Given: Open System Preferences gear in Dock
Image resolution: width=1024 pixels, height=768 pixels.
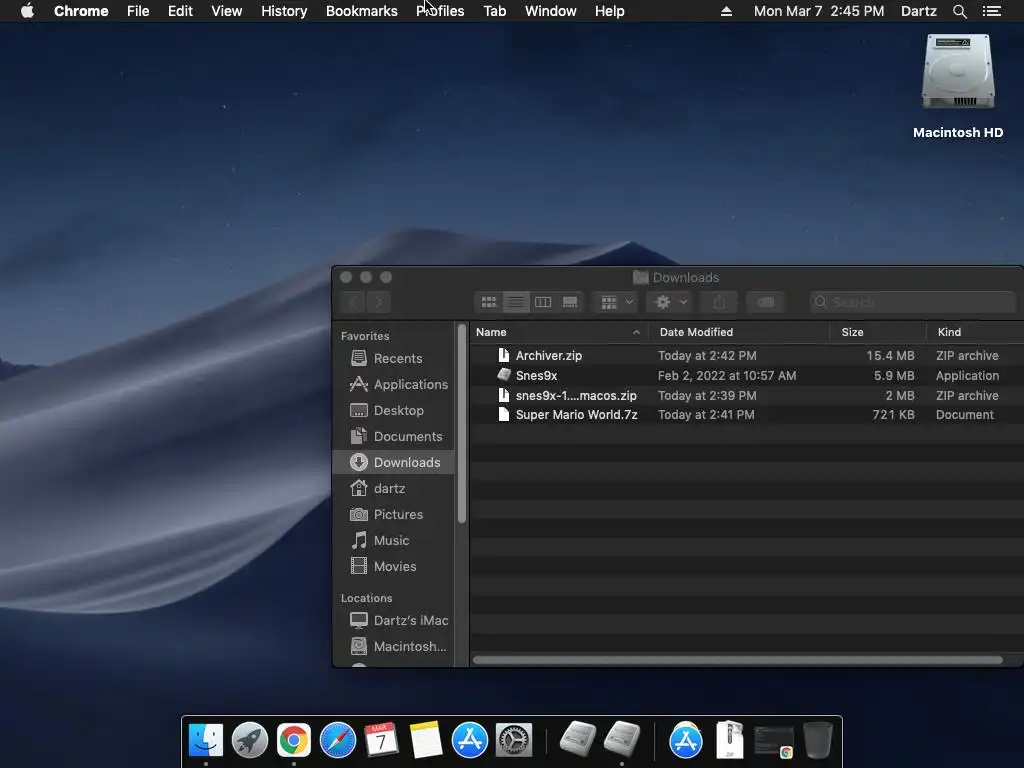Looking at the screenshot, I should click(x=514, y=740).
